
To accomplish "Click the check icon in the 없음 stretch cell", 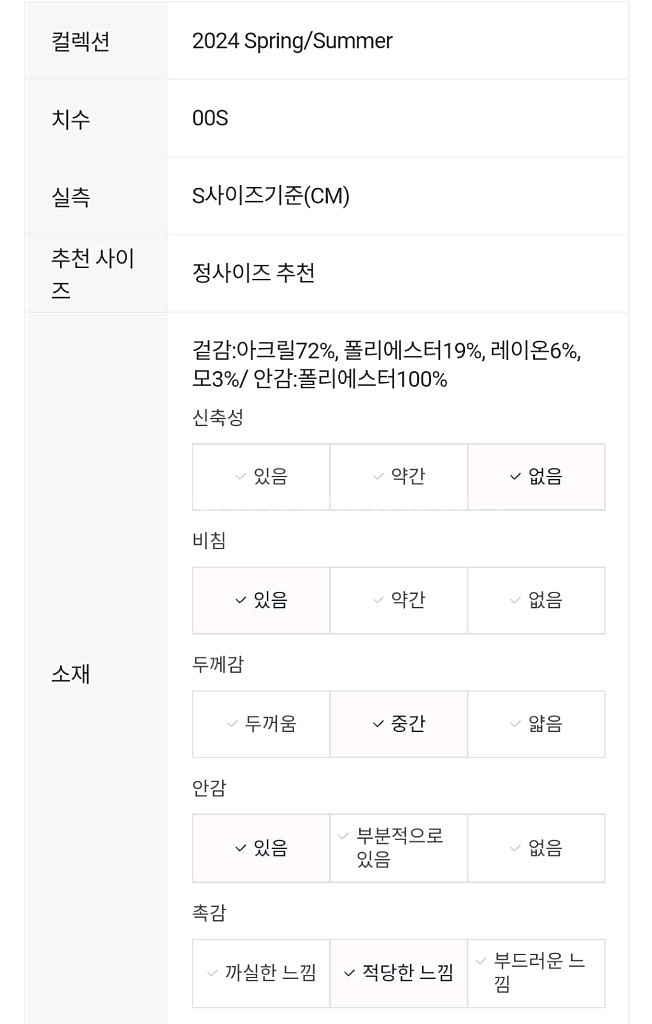I will pyautogui.click(x=513, y=478).
